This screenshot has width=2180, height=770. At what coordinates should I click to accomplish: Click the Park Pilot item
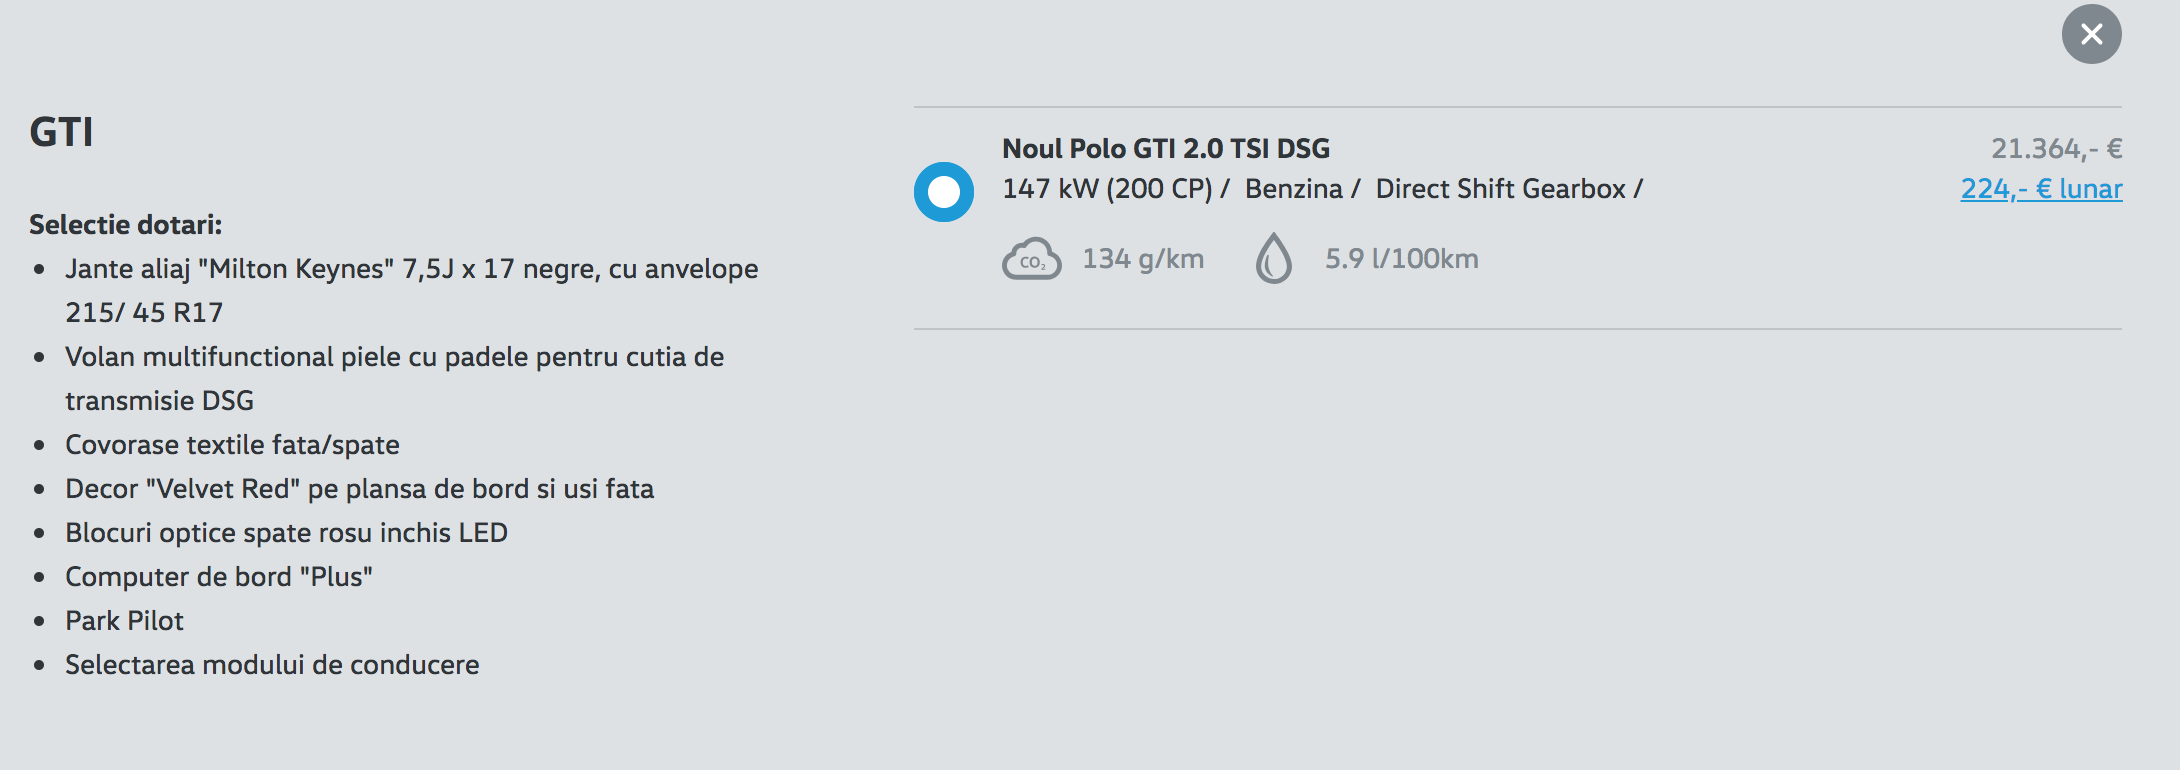124,621
